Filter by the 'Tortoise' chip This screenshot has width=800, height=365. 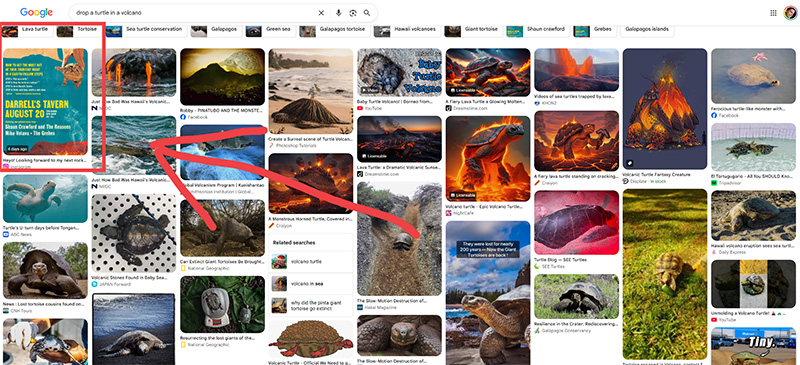tap(79, 30)
